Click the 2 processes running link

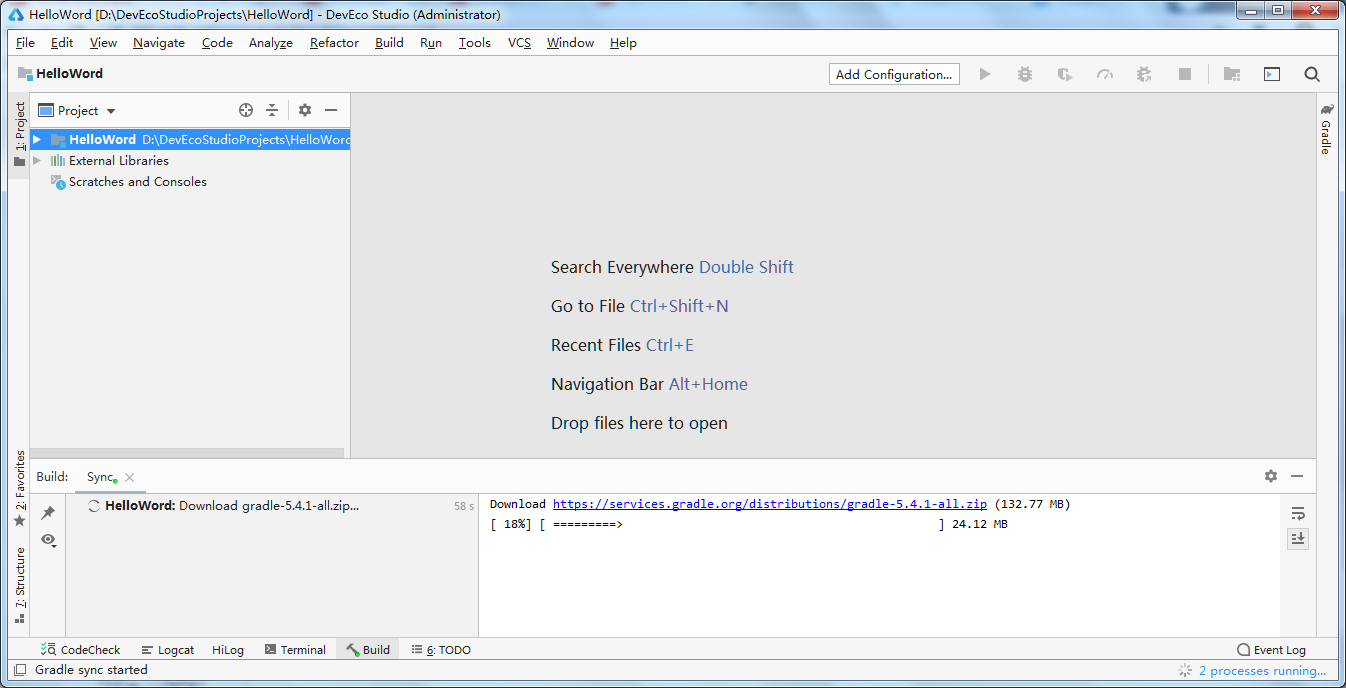pyautogui.click(x=1262, y=671)
